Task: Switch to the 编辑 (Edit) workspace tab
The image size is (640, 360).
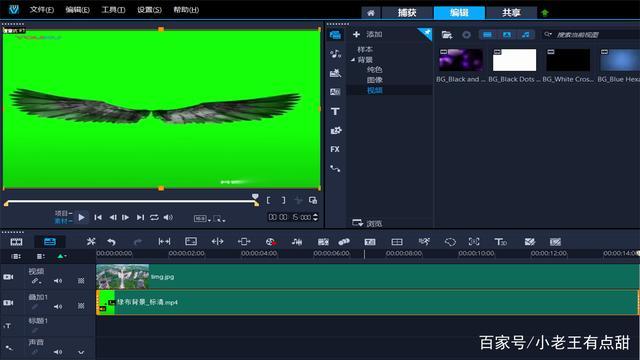Action: click(x=459, y=13)
